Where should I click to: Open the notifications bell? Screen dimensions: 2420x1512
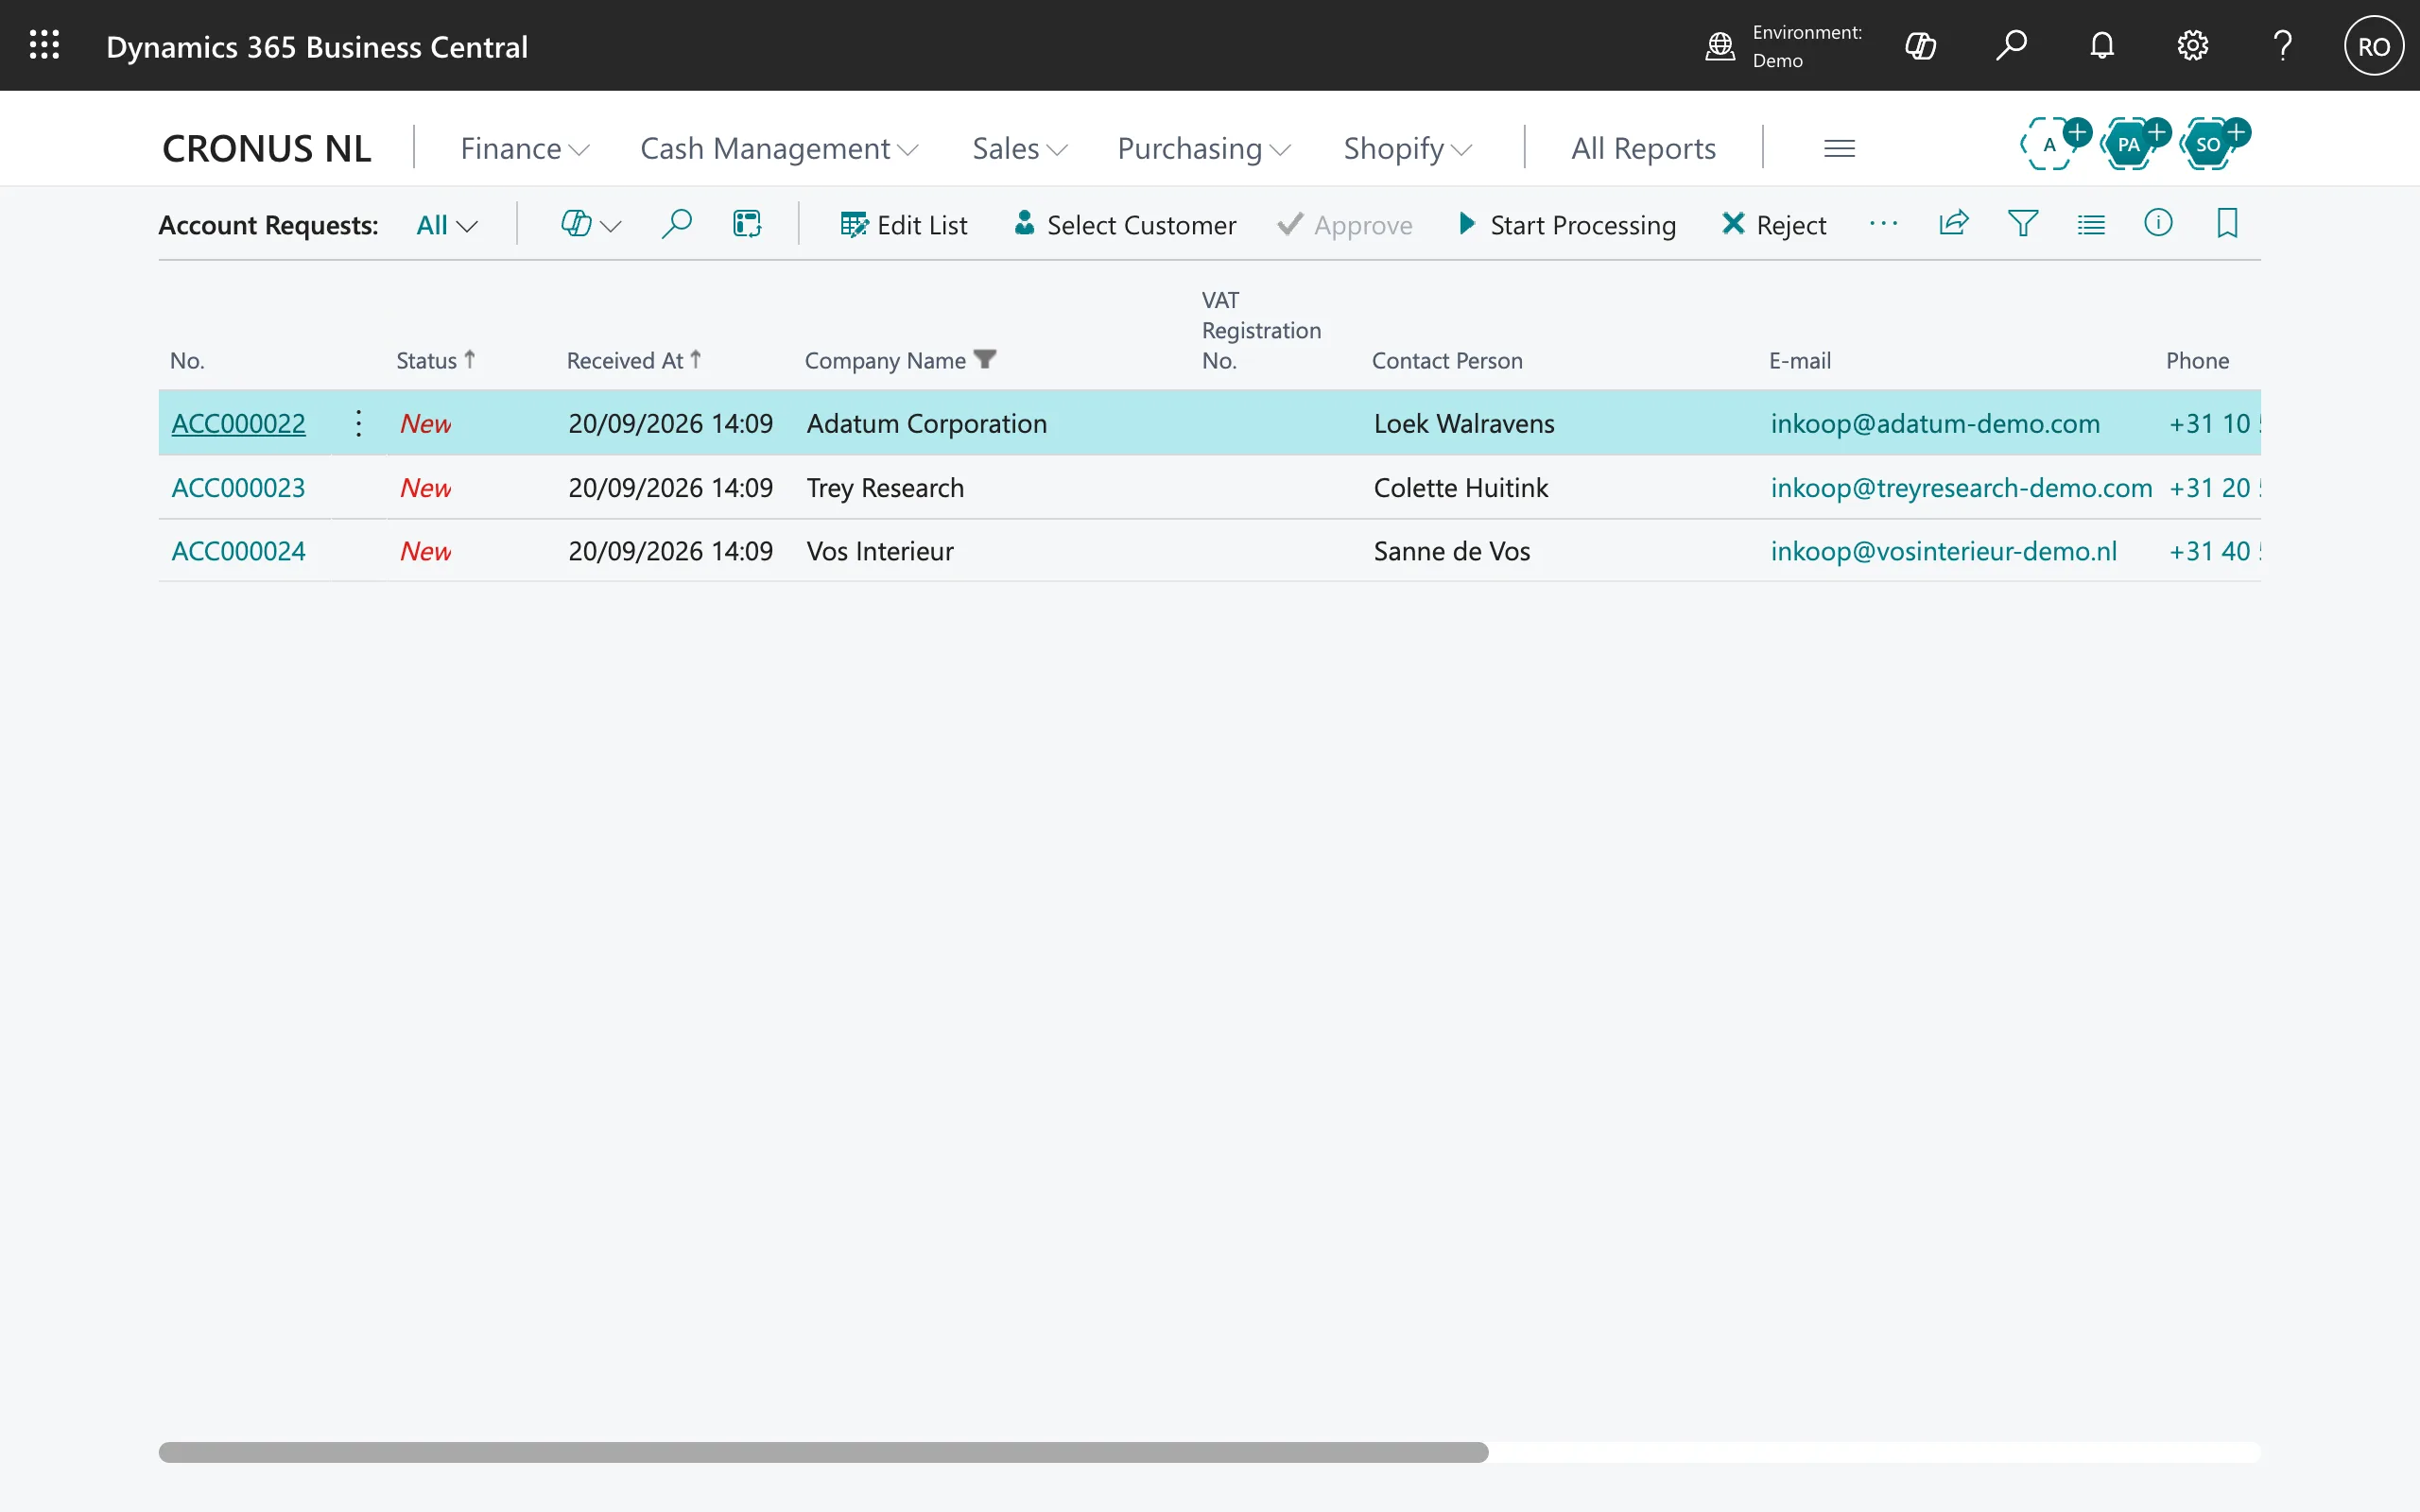(2102, 46)
